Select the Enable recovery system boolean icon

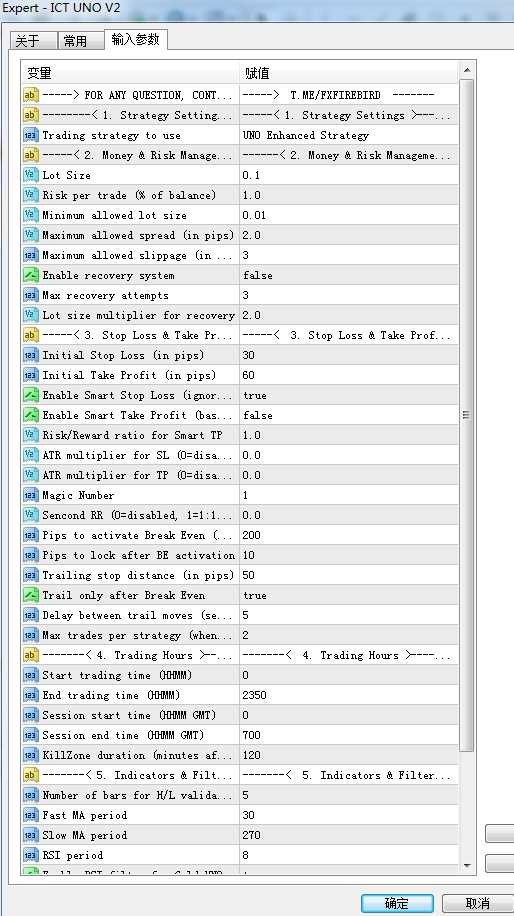tap(30, 275)
